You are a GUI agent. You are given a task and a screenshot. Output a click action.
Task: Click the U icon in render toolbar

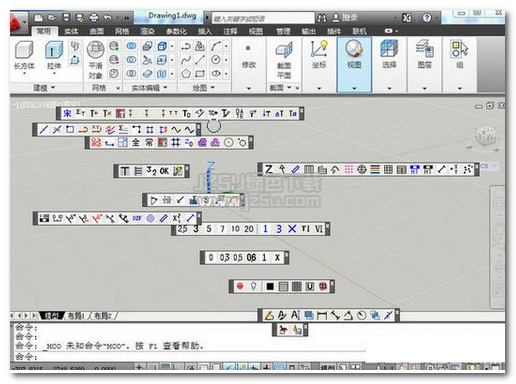pyautogui.click(x=310, y=286)
